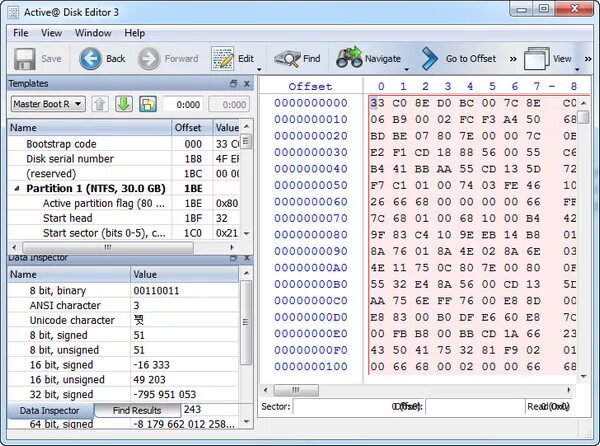Viewport: 600px width, 446px height.
Task: Click the Go to Offset chevron icon
Action: click(430, 59)
